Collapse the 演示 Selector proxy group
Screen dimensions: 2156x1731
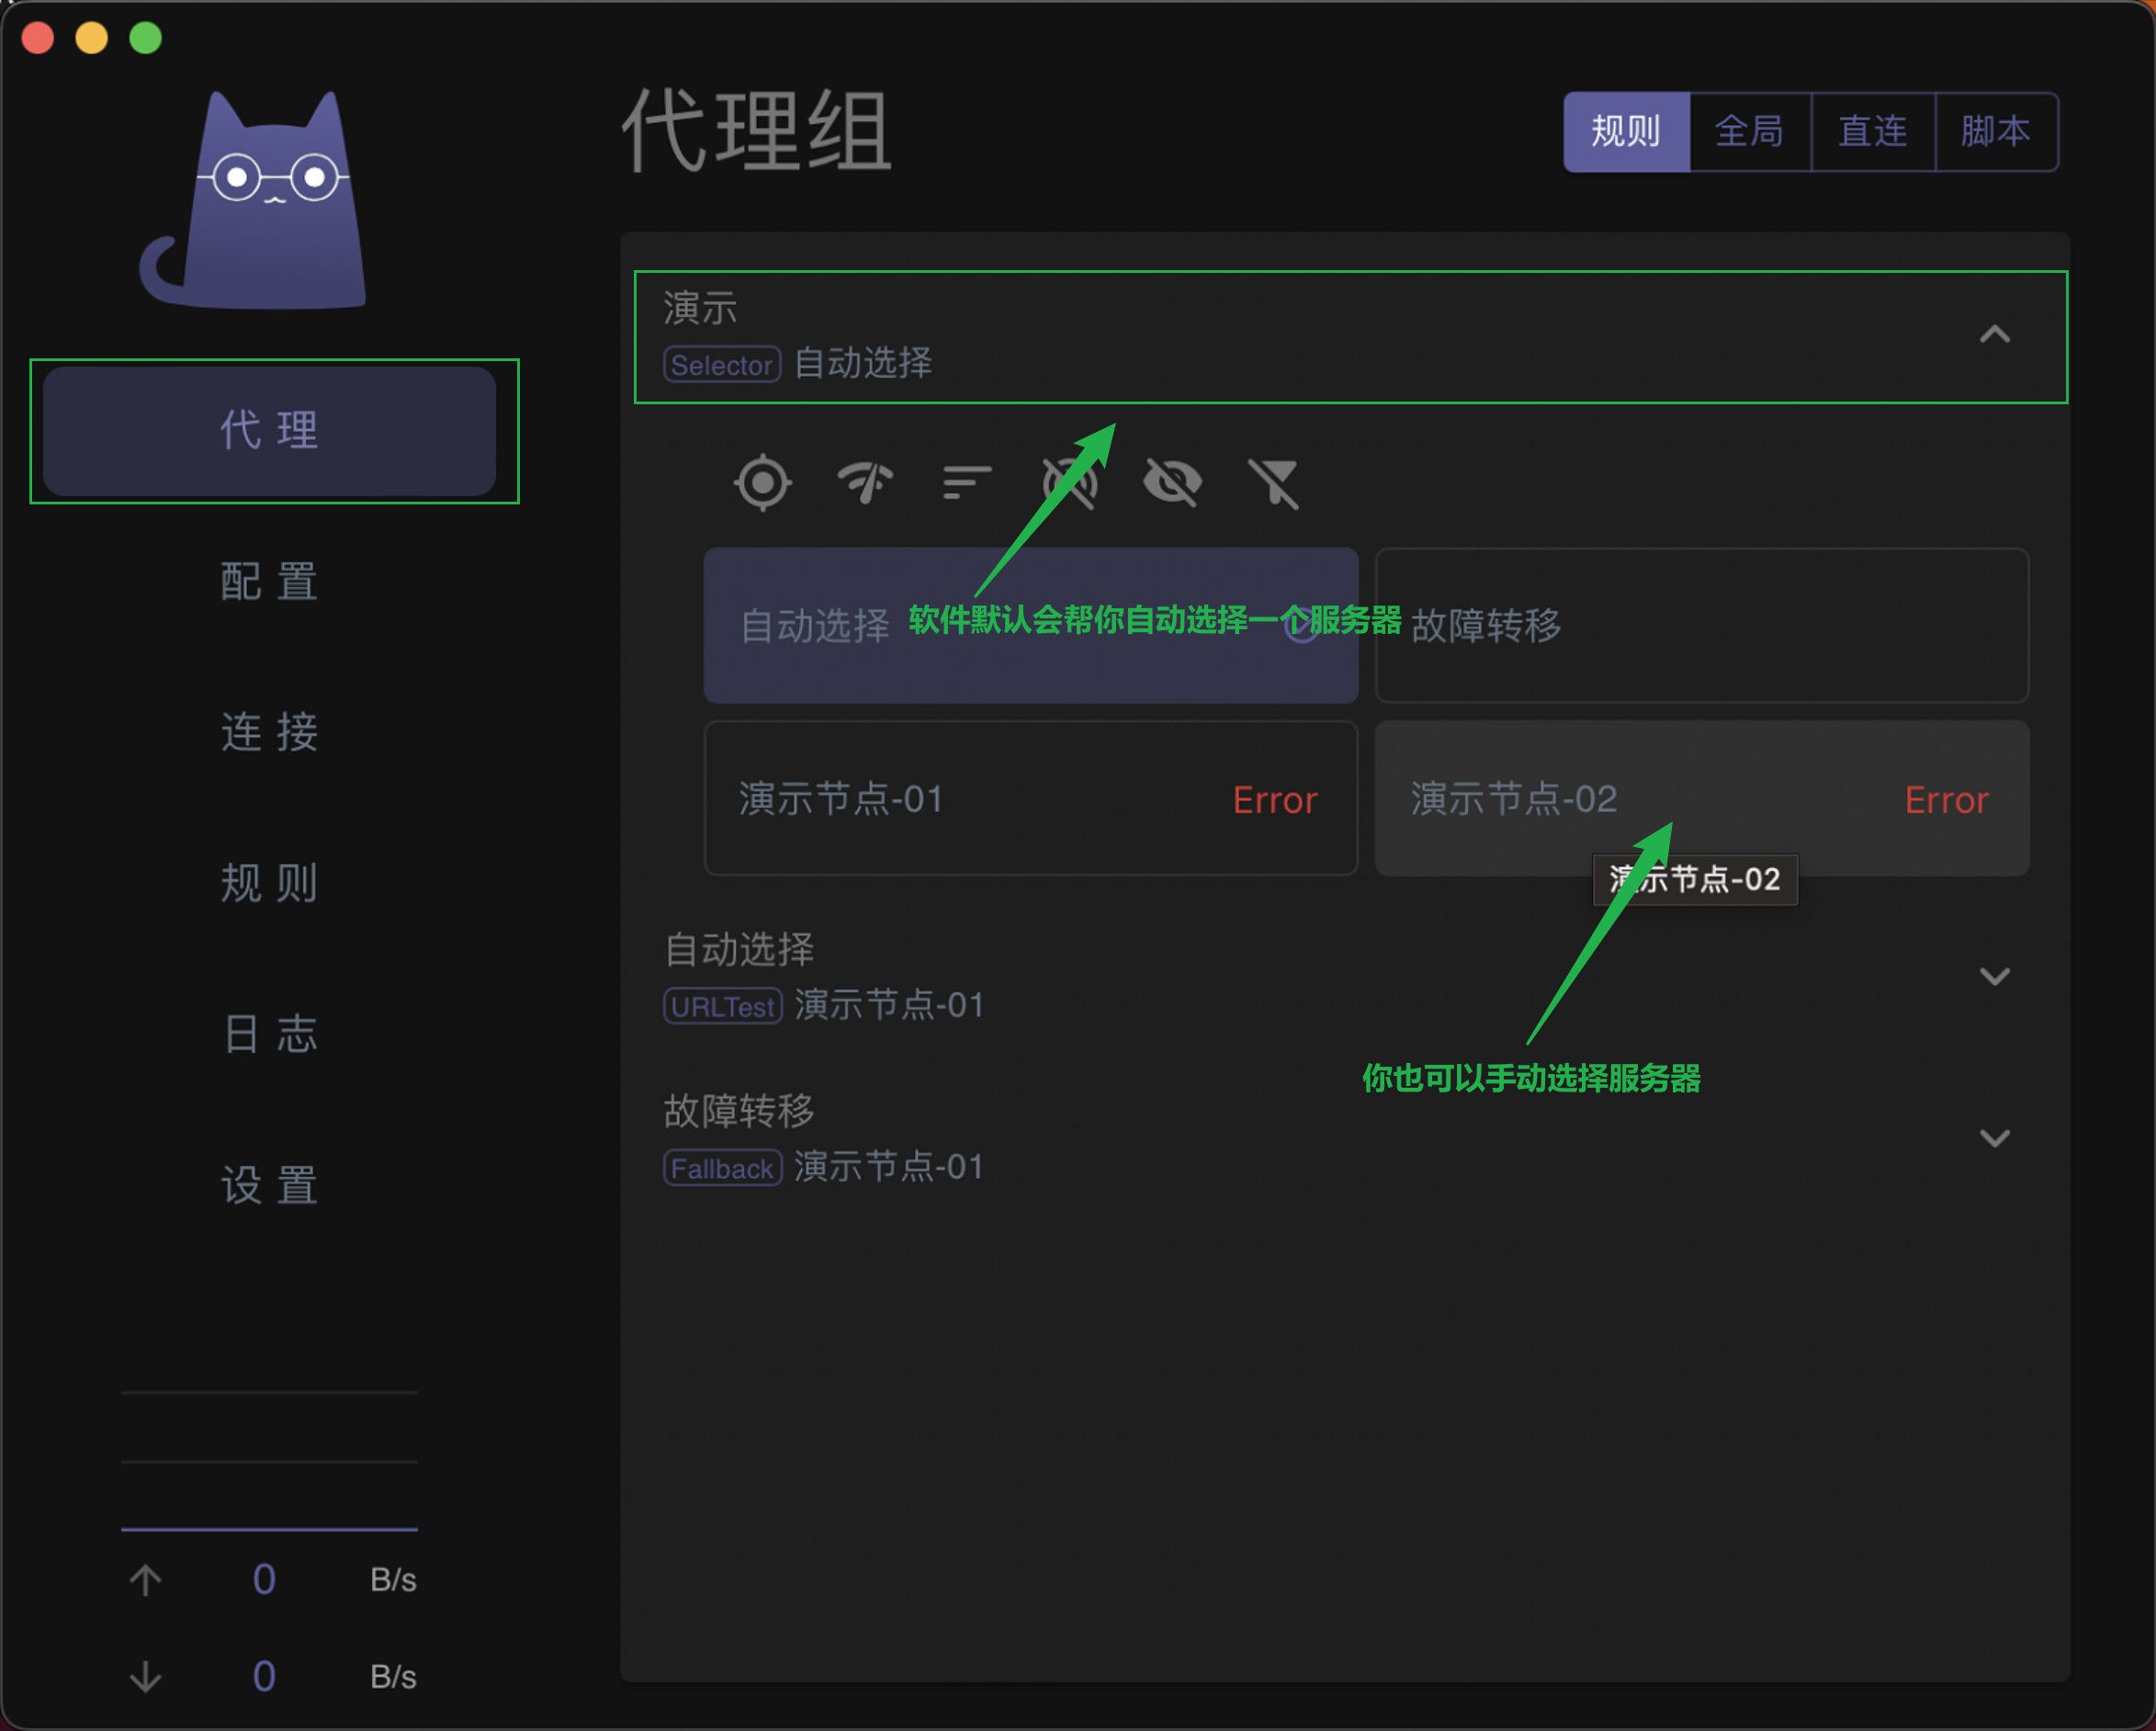1994,335
